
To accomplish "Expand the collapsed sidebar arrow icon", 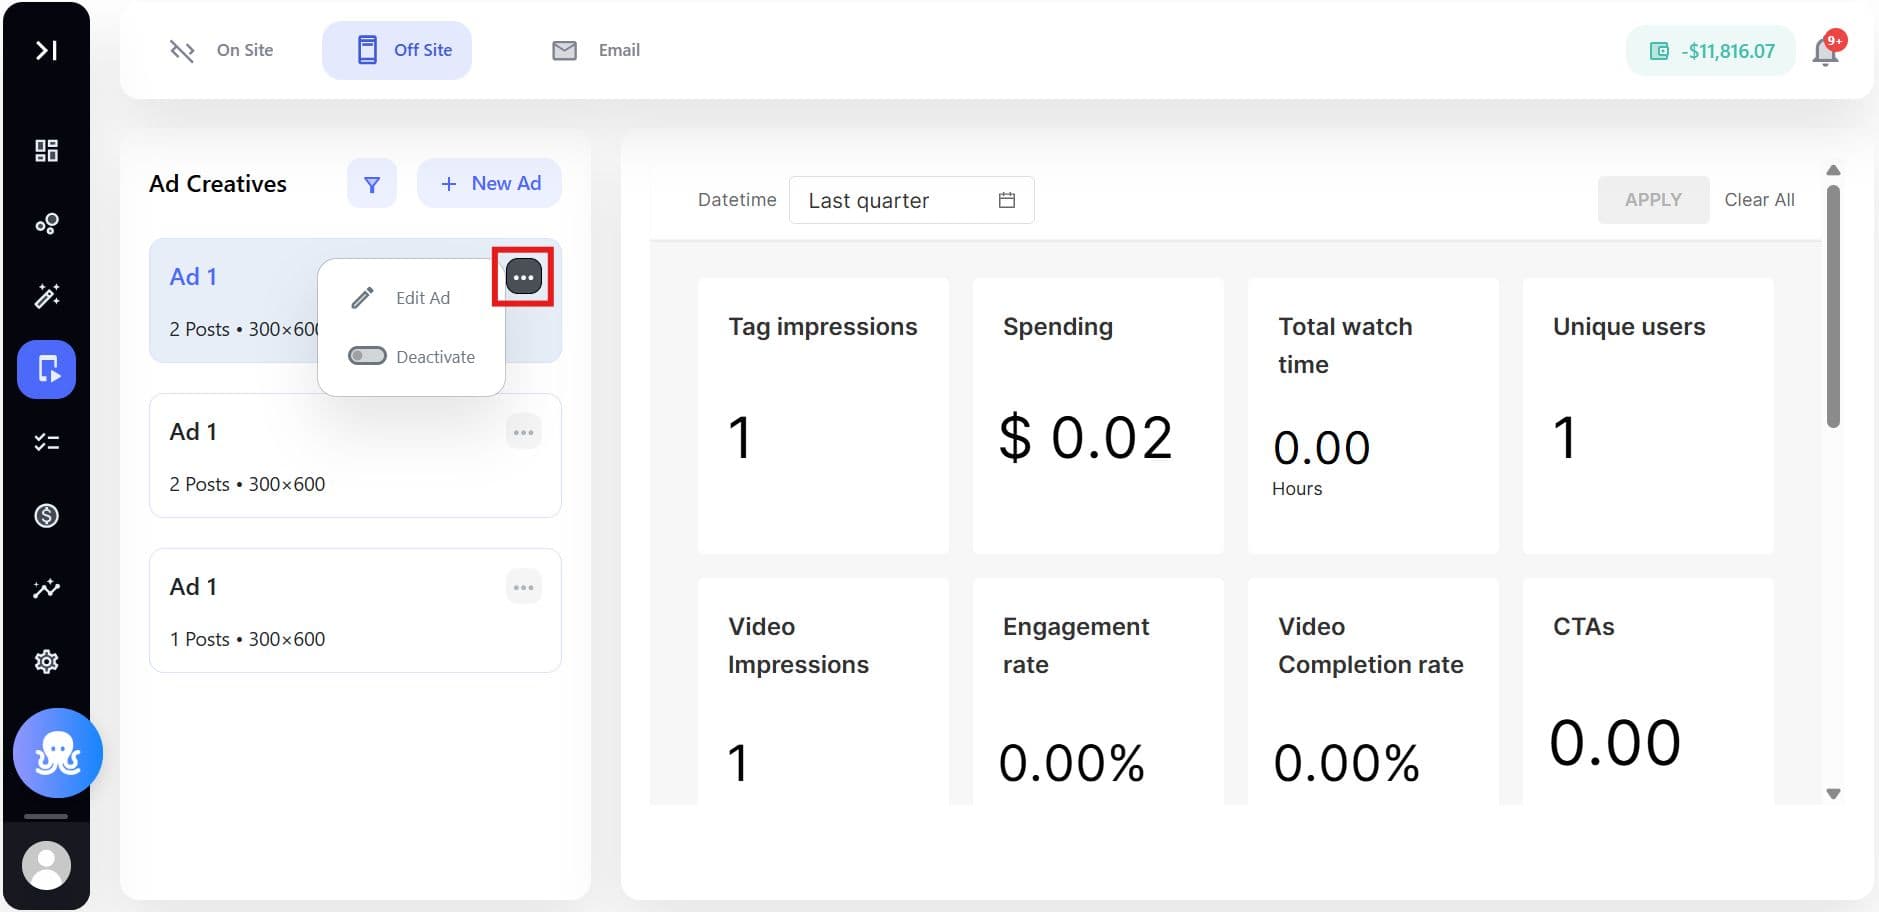I will (x=46, y=50).
